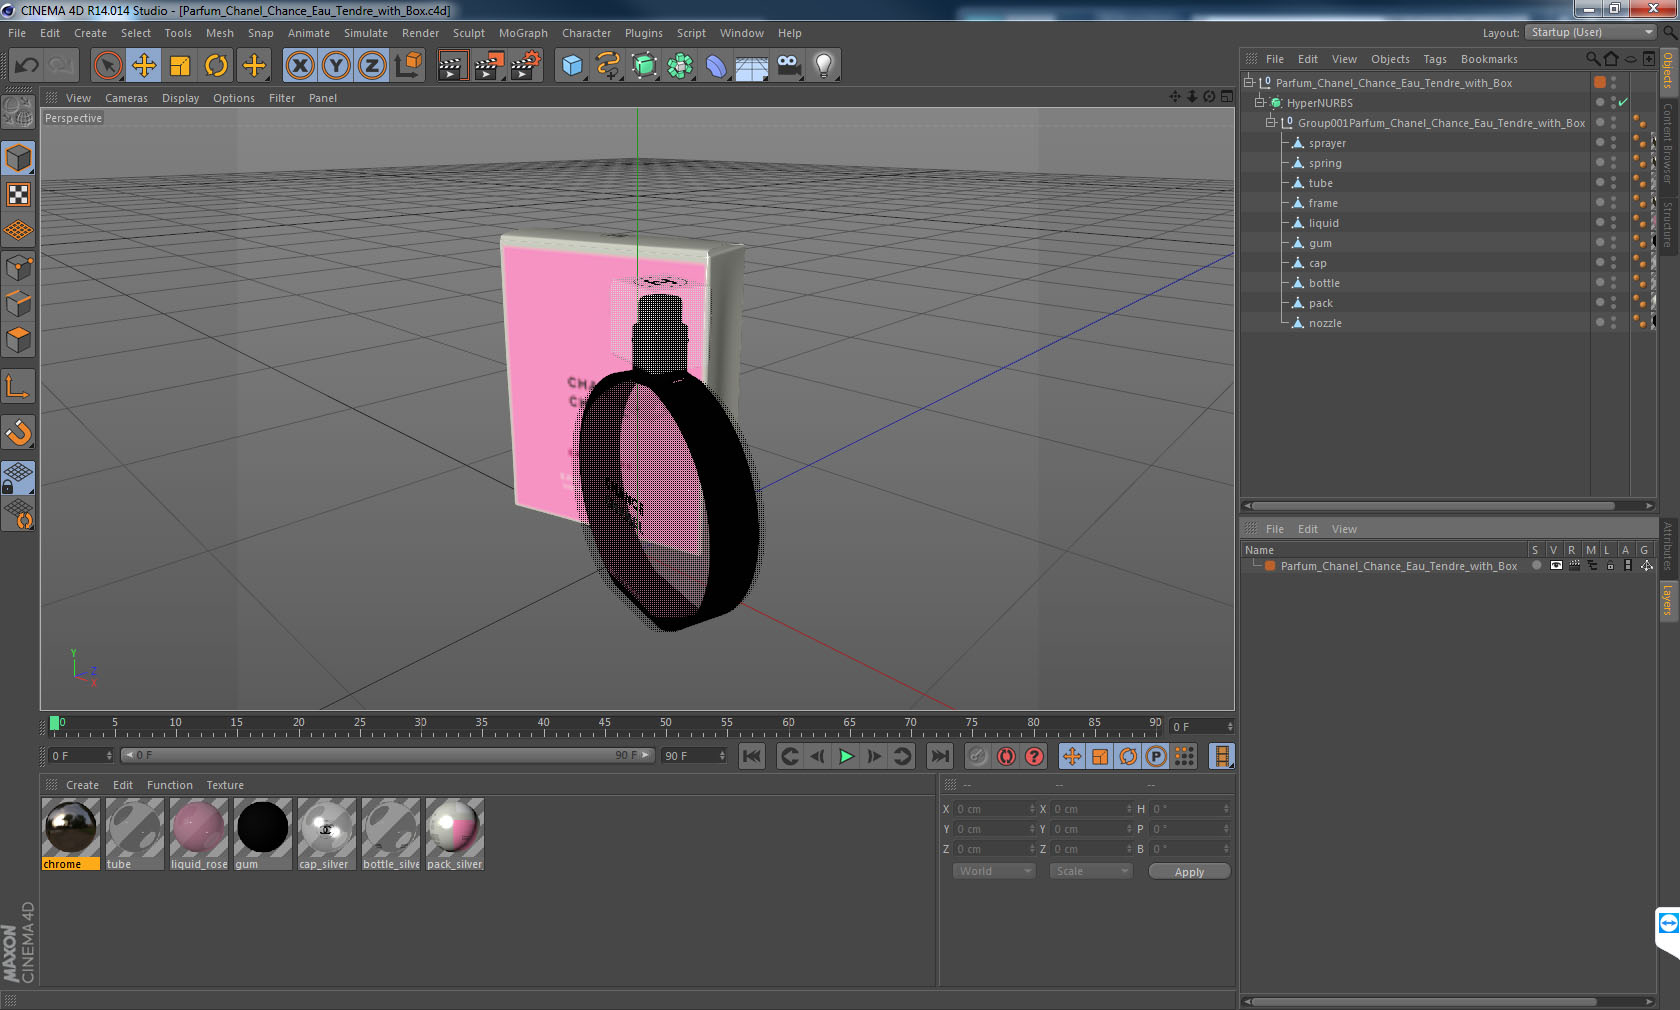
Task: Open the spline tools icon
Action: (608, 66)
